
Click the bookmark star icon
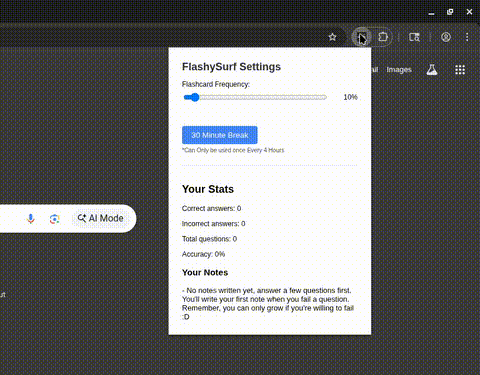coord(332,37)
